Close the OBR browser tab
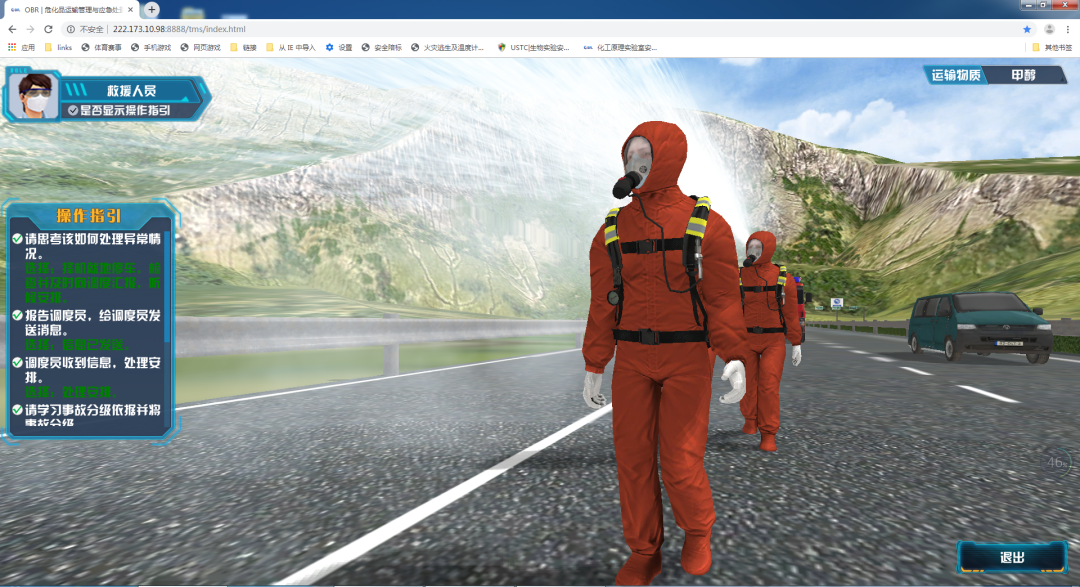Viewport: 1080px width, 587px height. (131, 10)
